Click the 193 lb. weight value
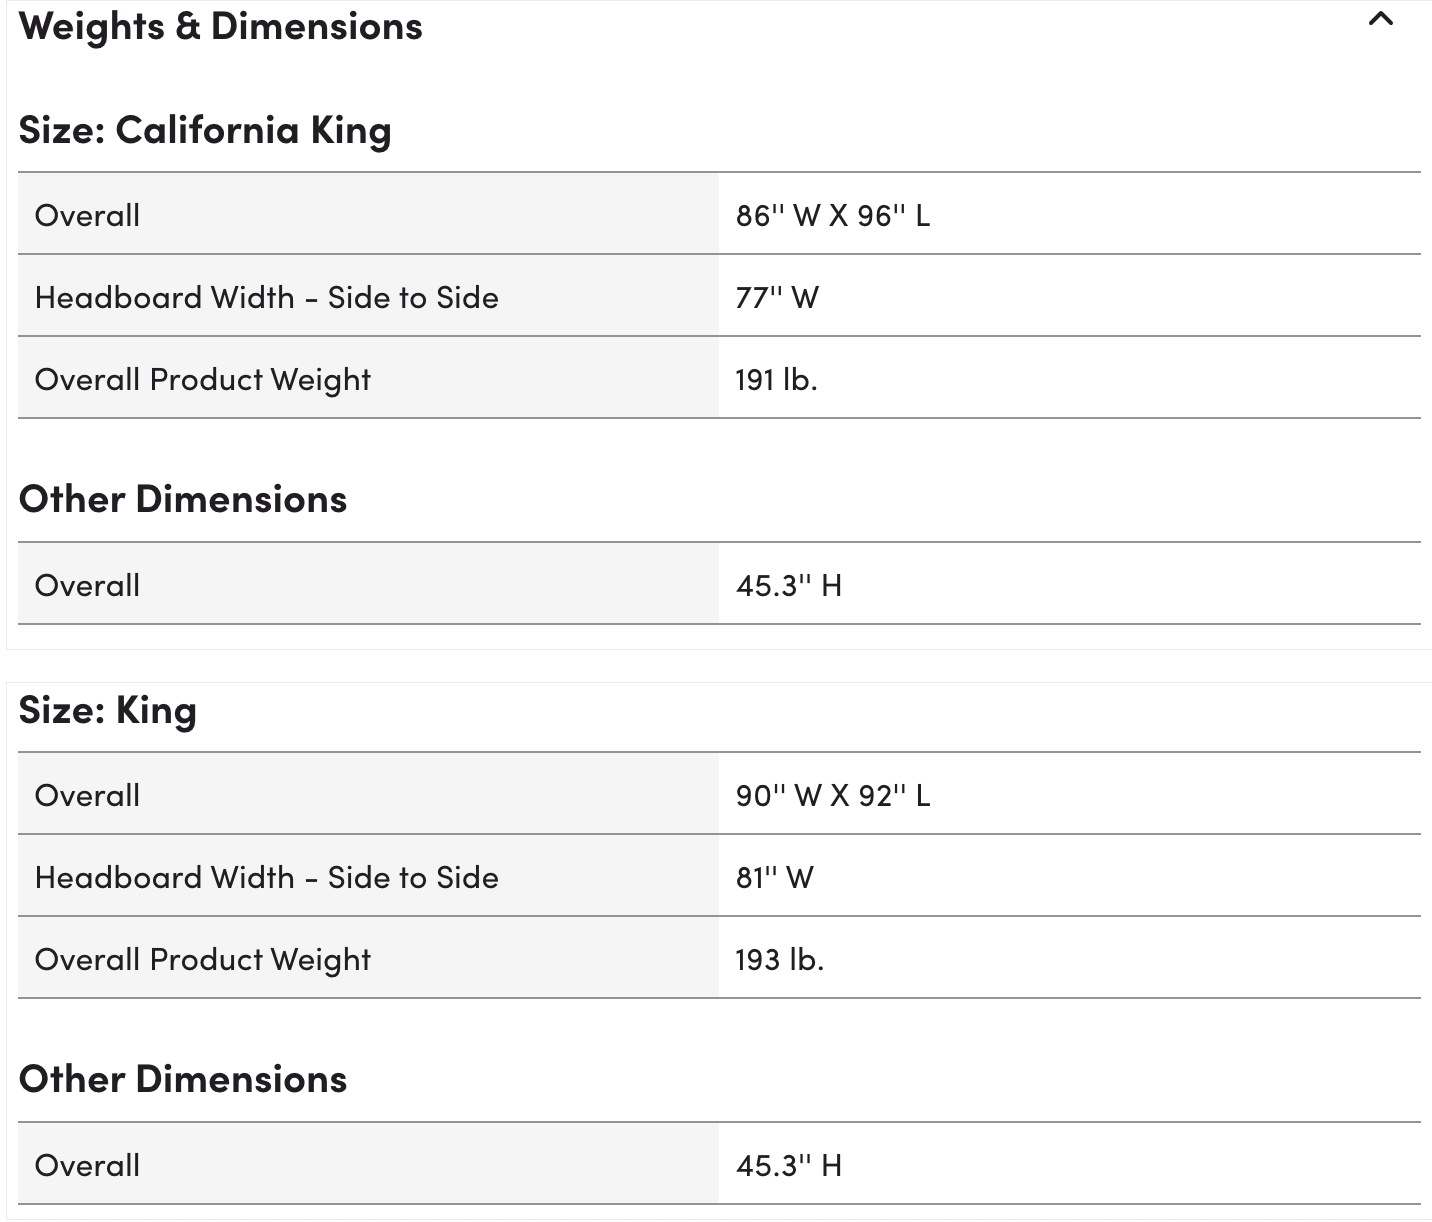The height and width of the screenshot is (1222, 1432). (x=779, y=959)
